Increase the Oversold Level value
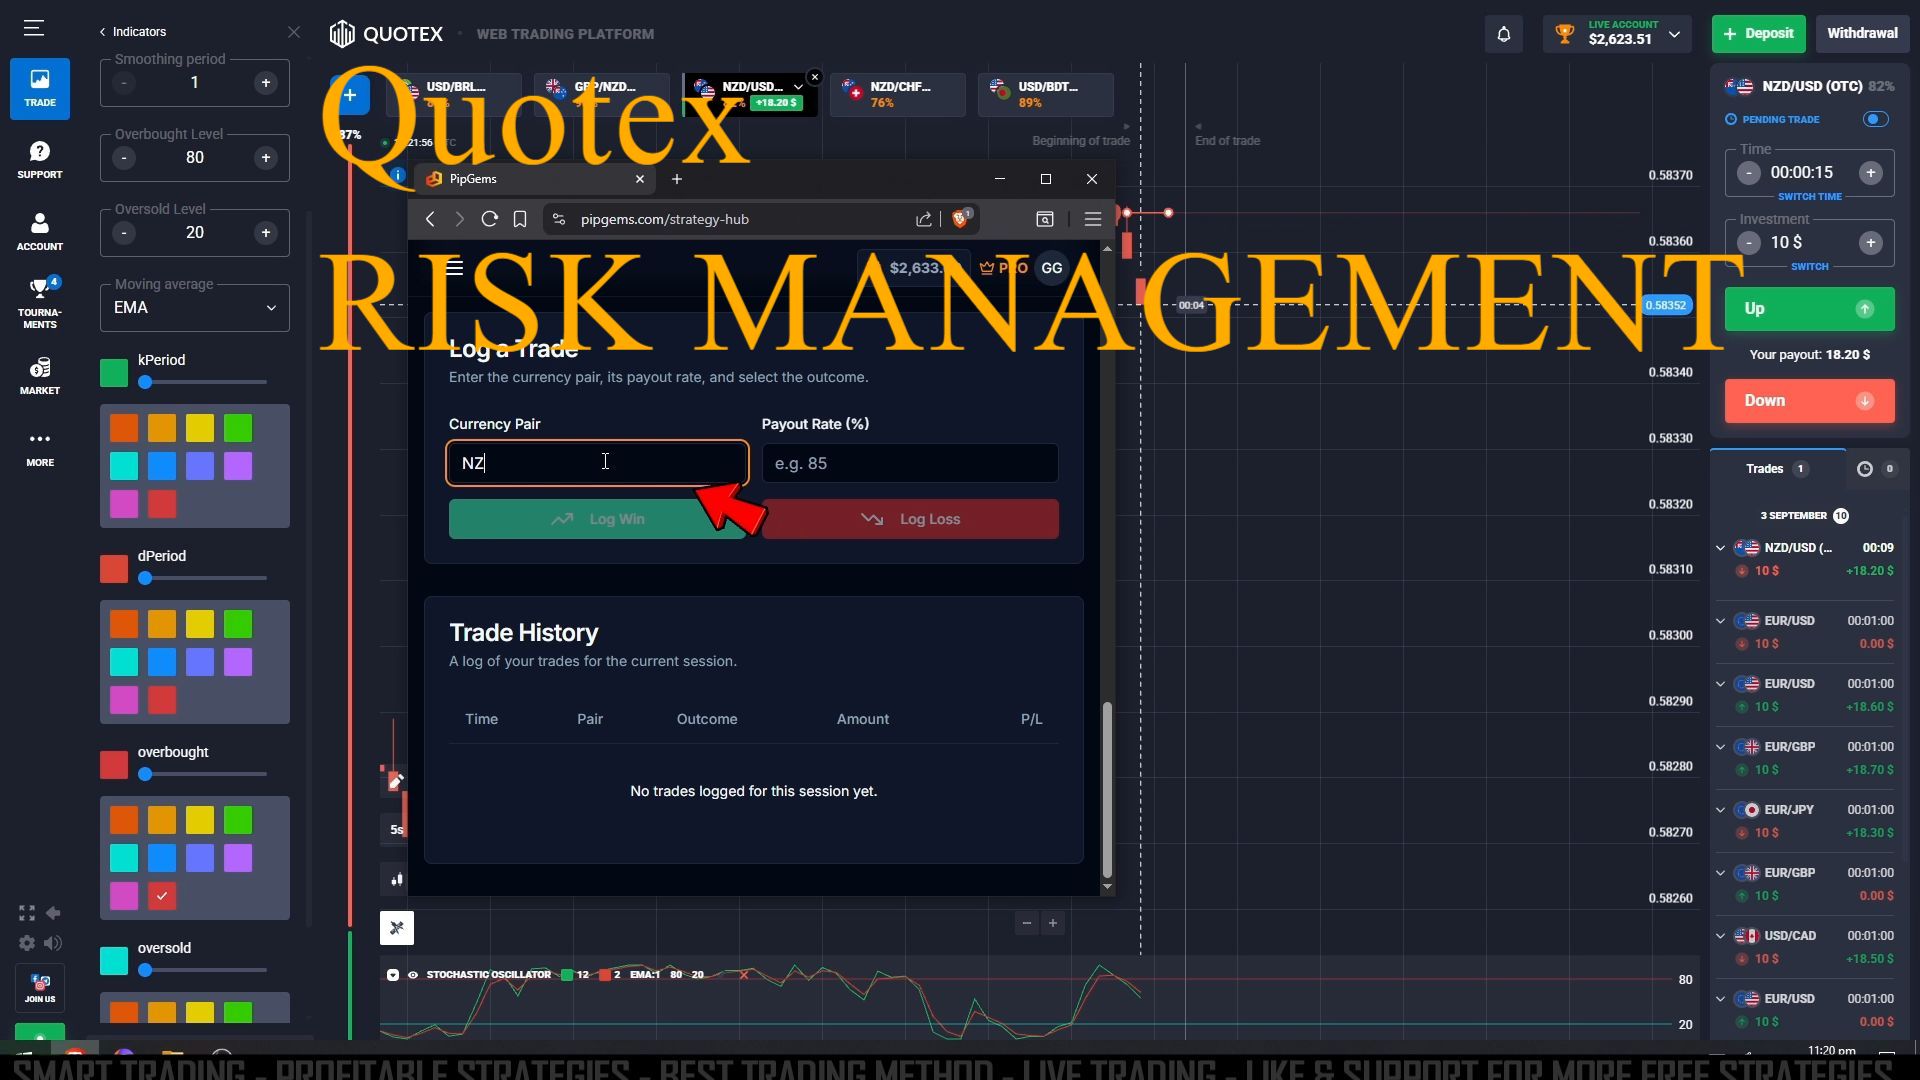This screenshot has width=1920, height=1080. (266, 233)
